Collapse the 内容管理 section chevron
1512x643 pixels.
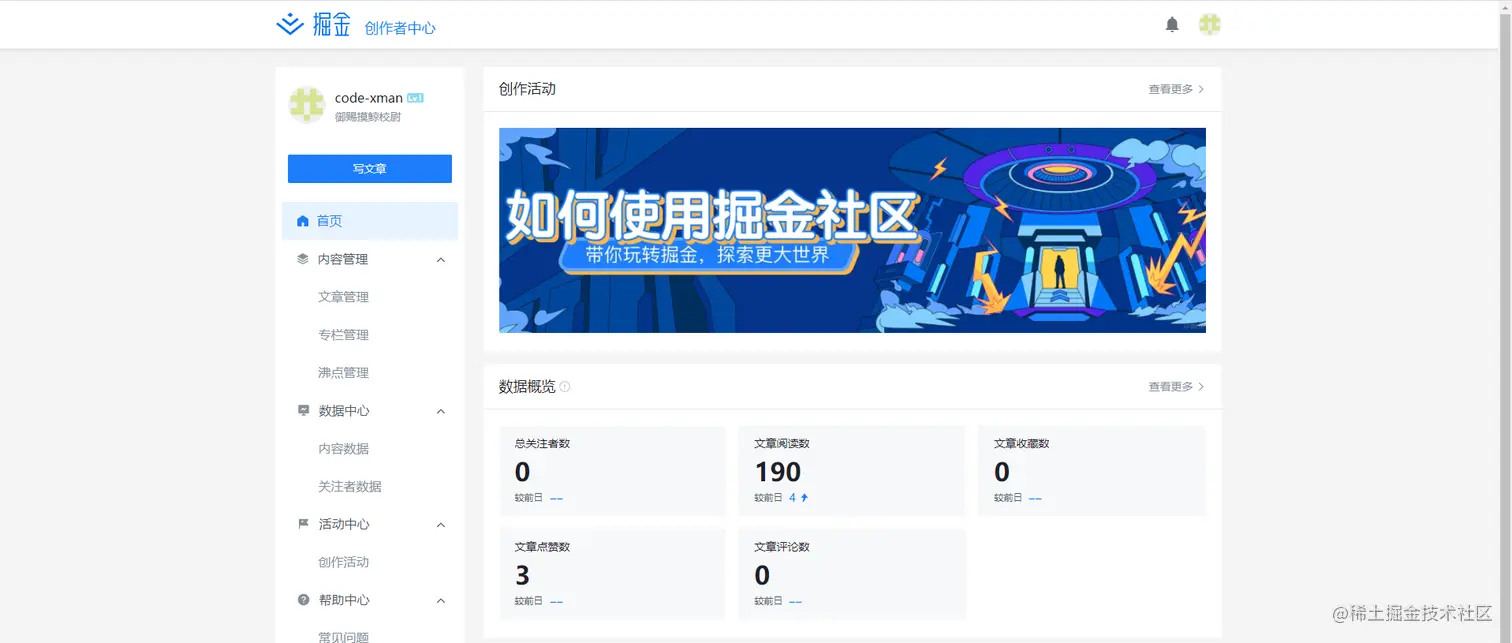tap(441, 260)
